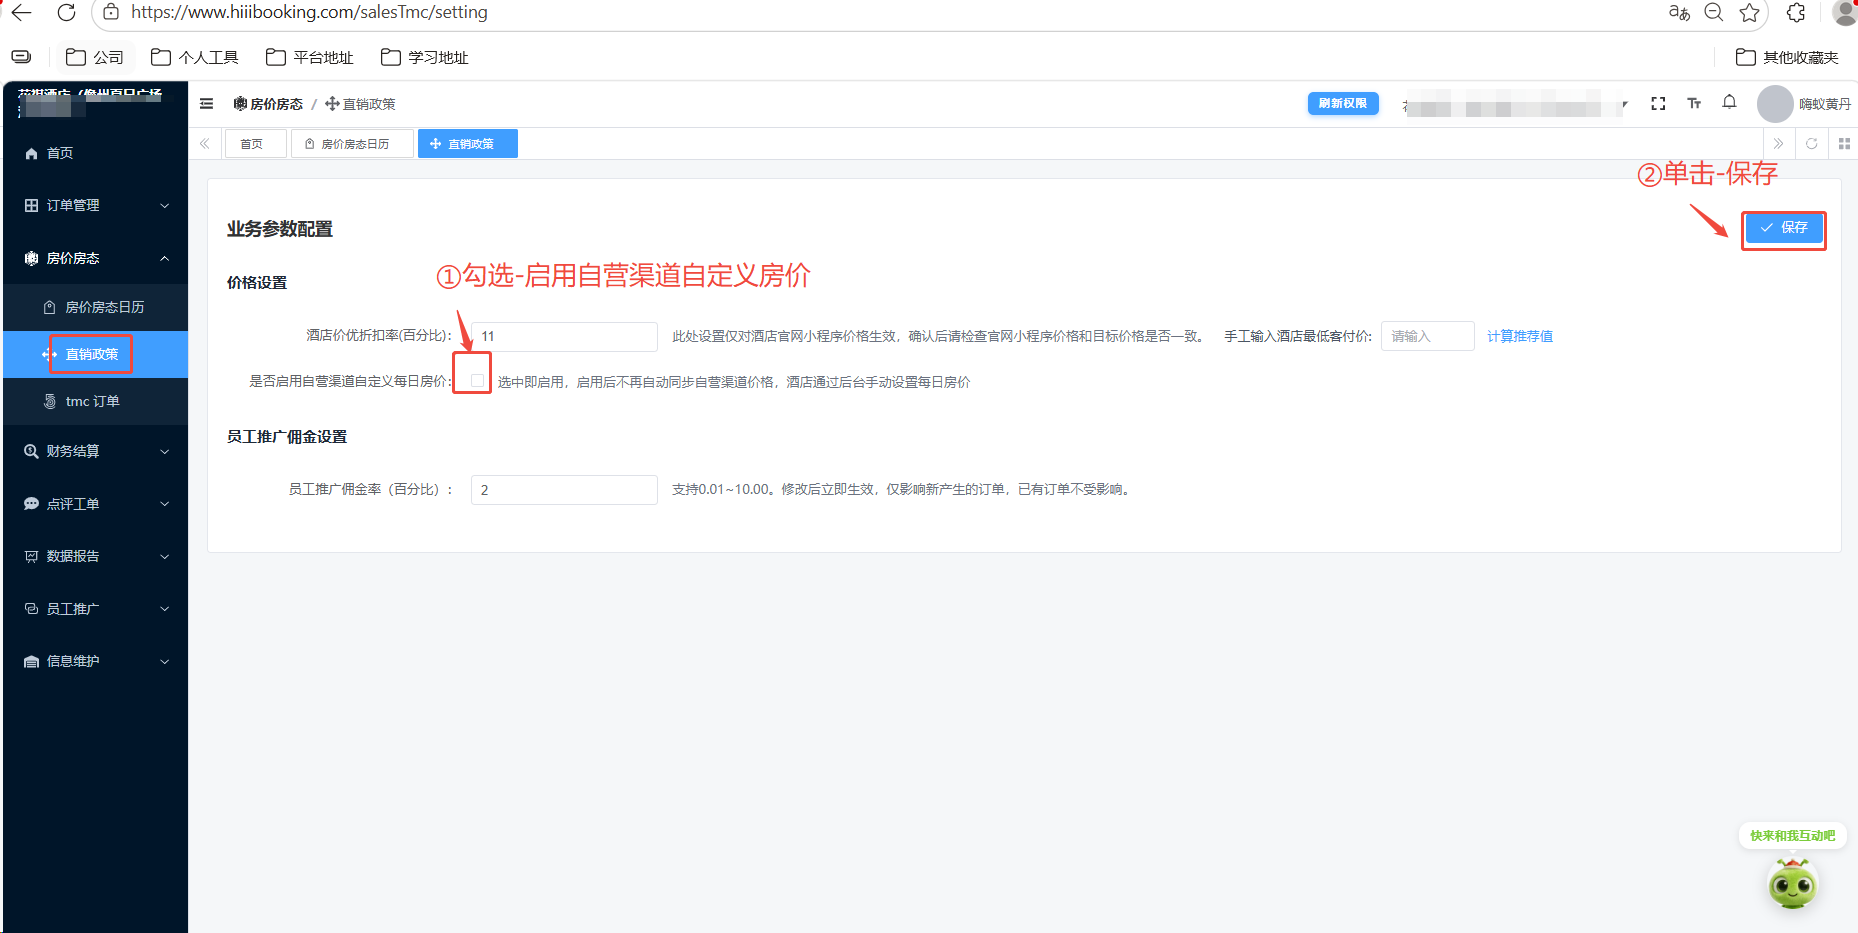Click the 保存 button
This screenshot has width=1858, height=933.
point(1783,228)
